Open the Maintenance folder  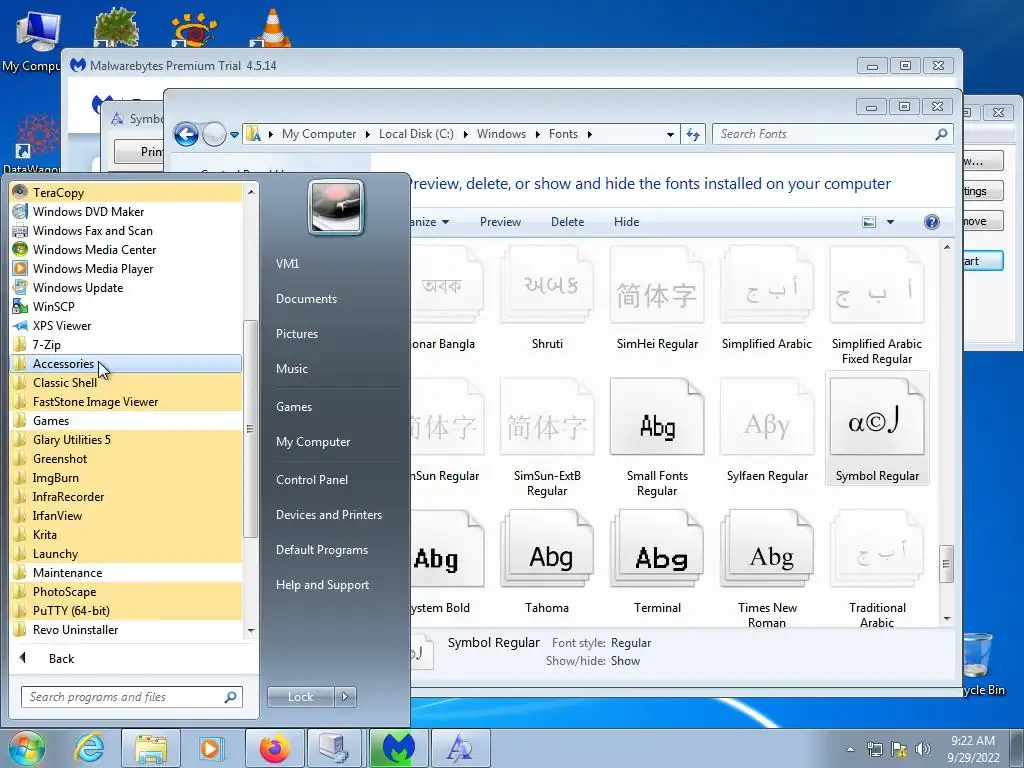[x=126, y=572]
